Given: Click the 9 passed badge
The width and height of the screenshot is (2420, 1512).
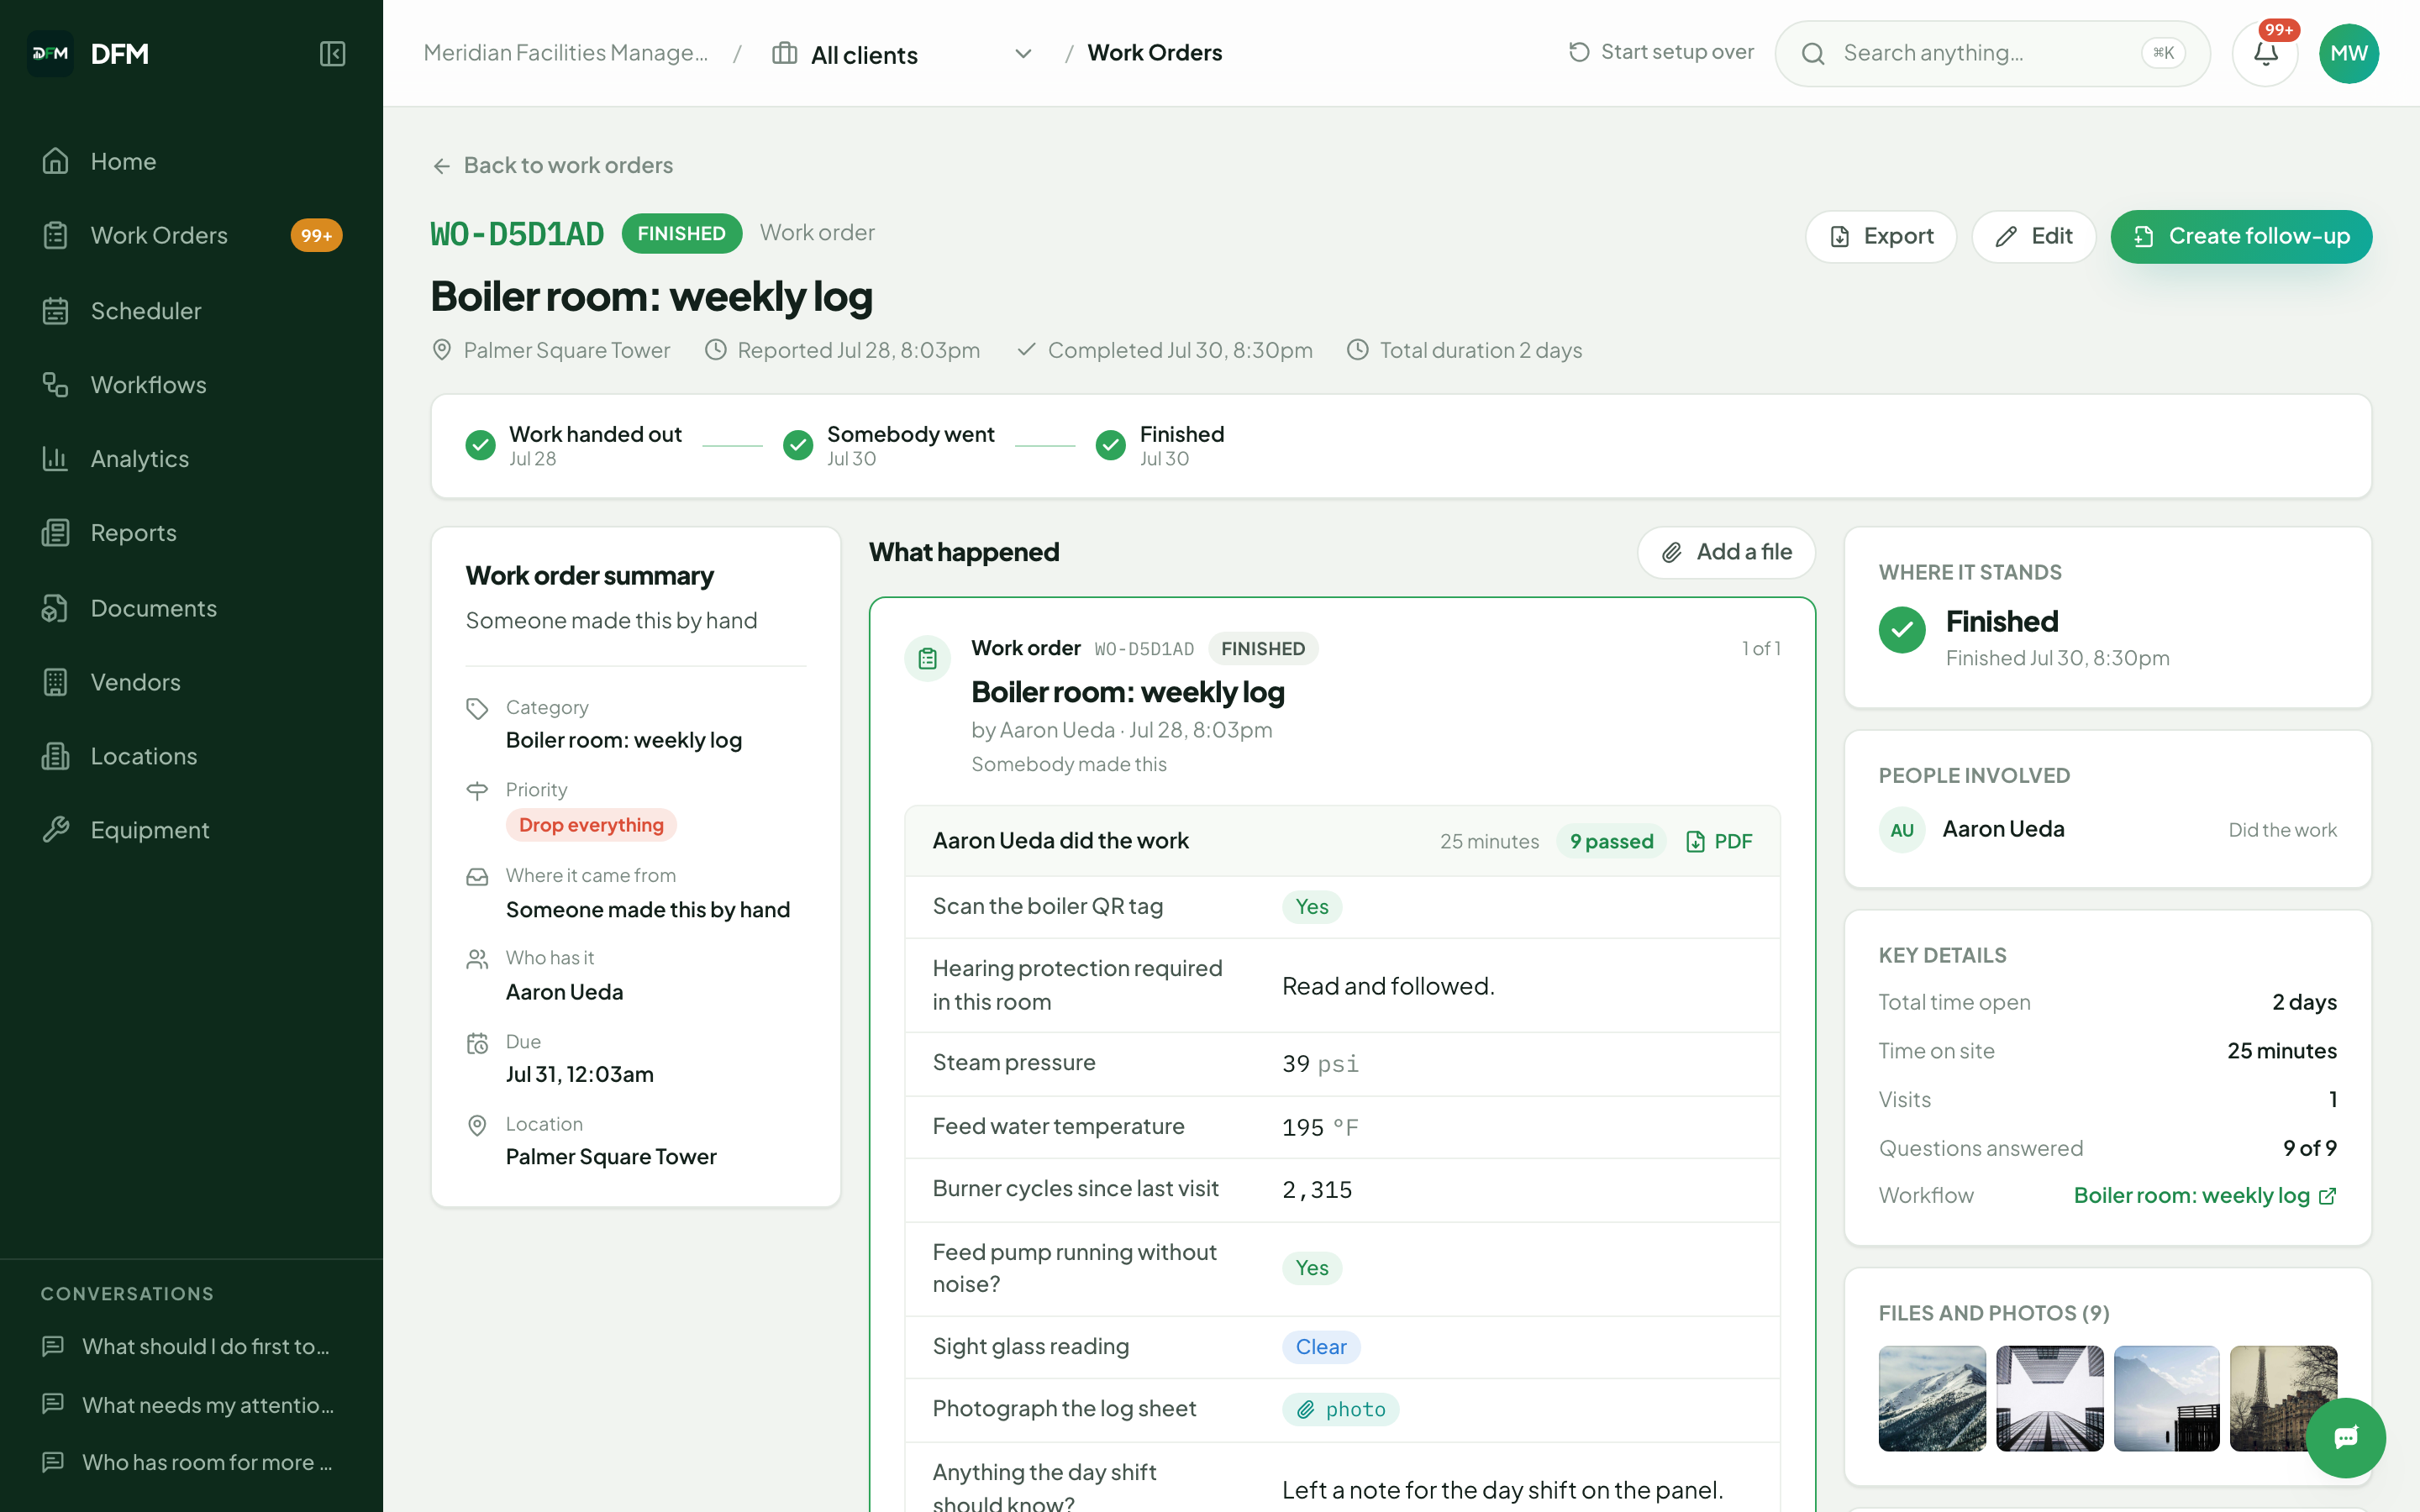Looking at the screenshot, I should coord(1611,841).
